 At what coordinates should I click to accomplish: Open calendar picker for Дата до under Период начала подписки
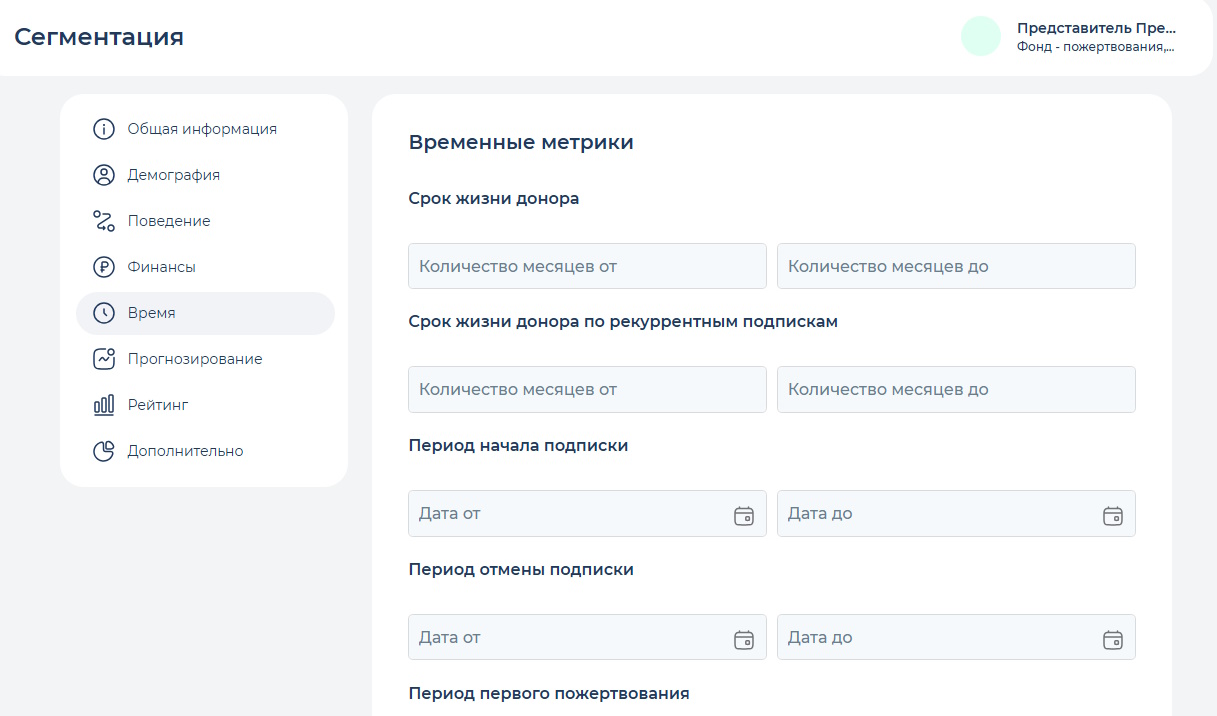click(x=1113, y=513)
